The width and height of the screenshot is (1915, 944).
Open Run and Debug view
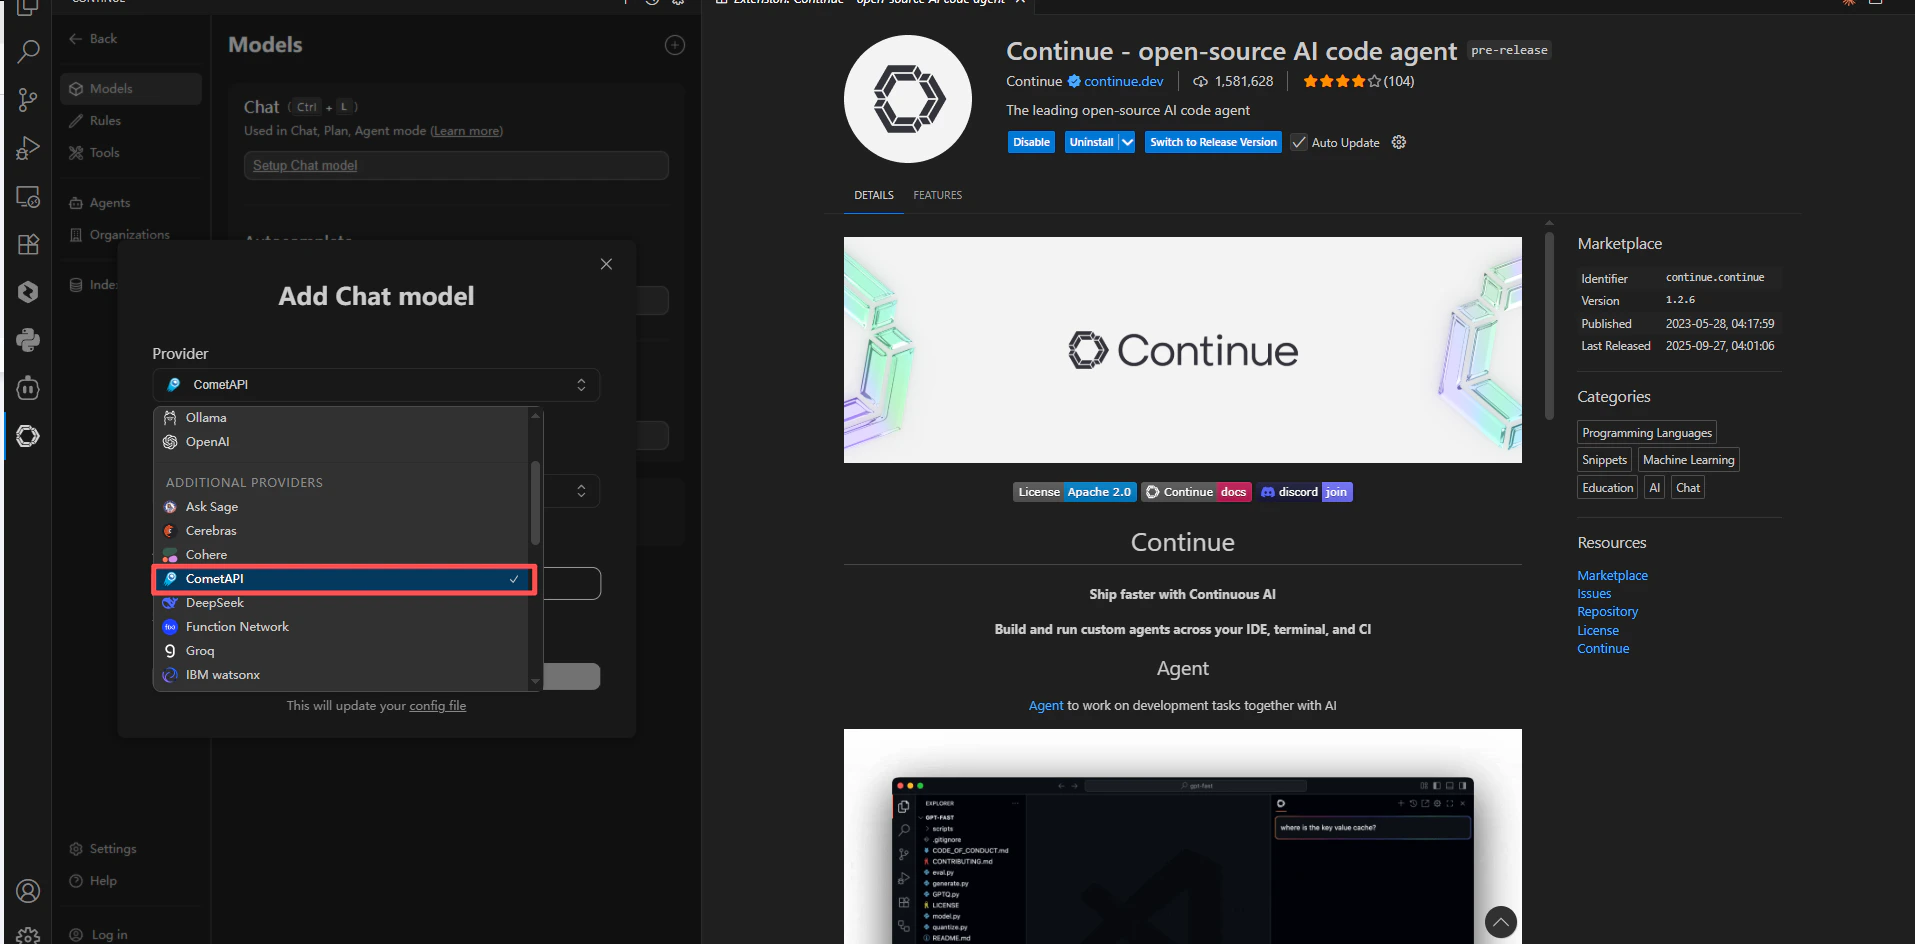[27, 148]
